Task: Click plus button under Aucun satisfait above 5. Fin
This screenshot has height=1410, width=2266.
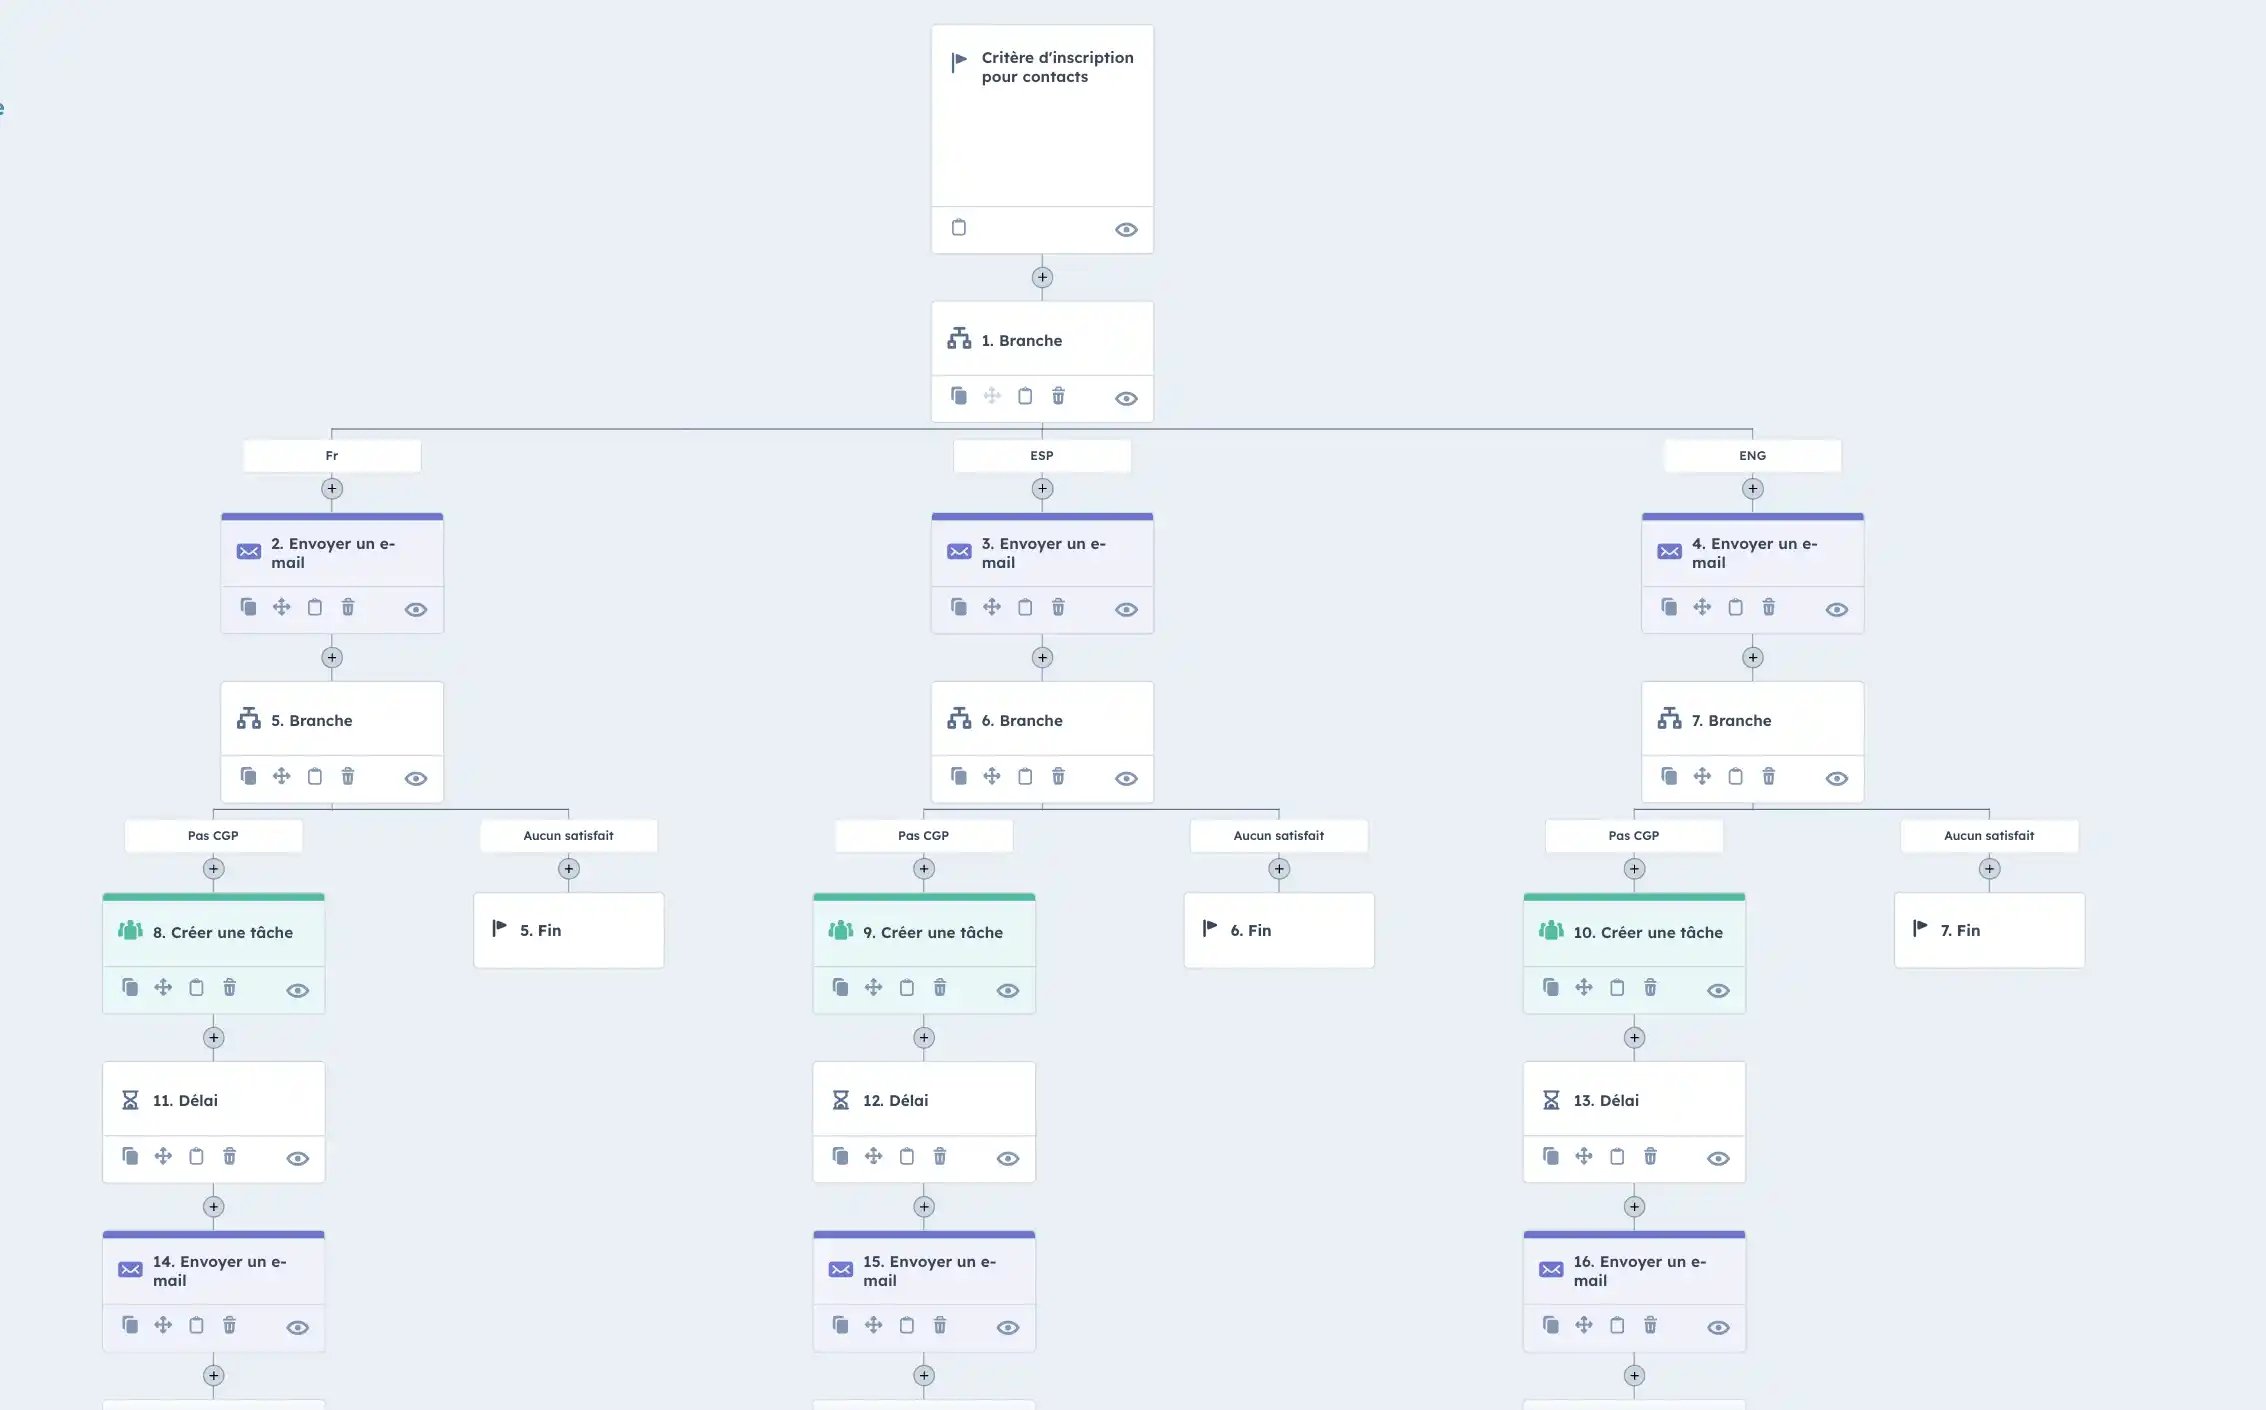Action: (568, 869)
